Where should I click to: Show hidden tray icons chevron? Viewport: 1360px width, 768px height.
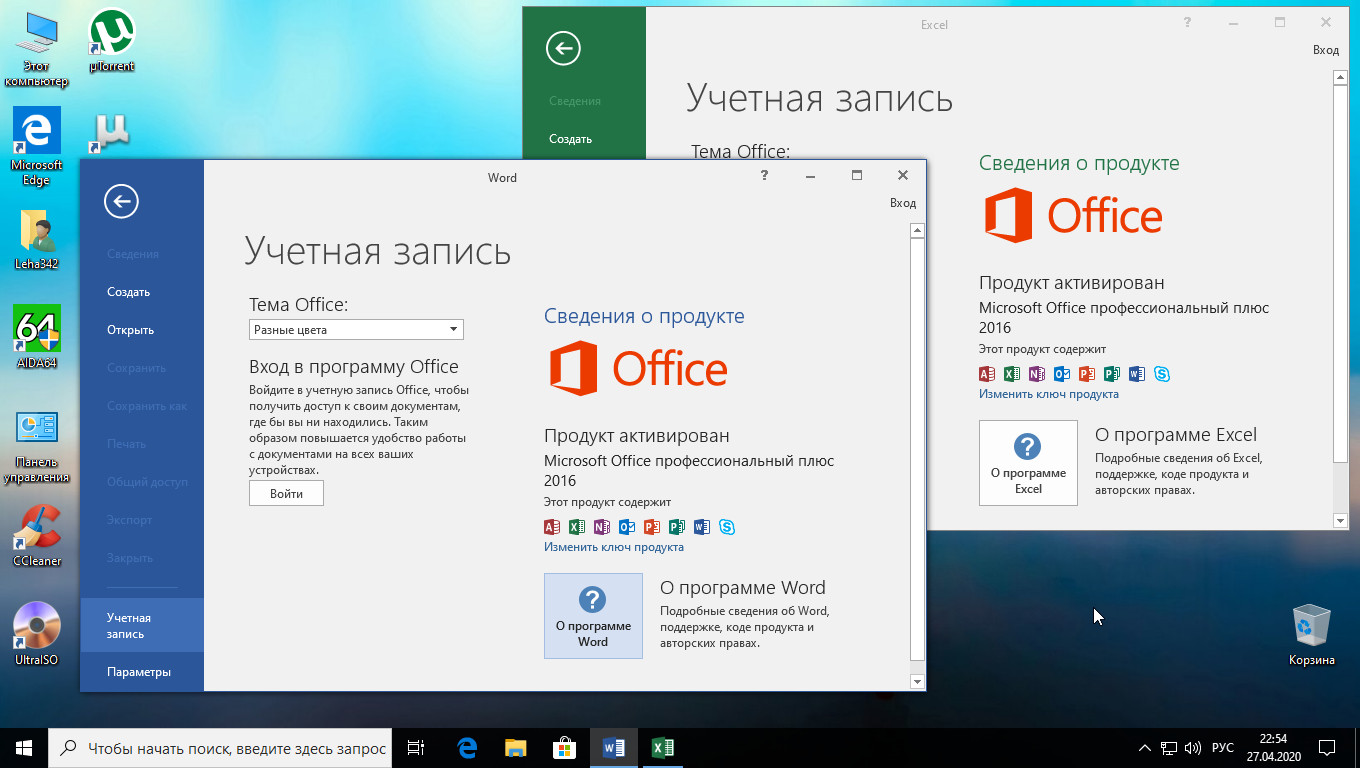(1145, 748)
